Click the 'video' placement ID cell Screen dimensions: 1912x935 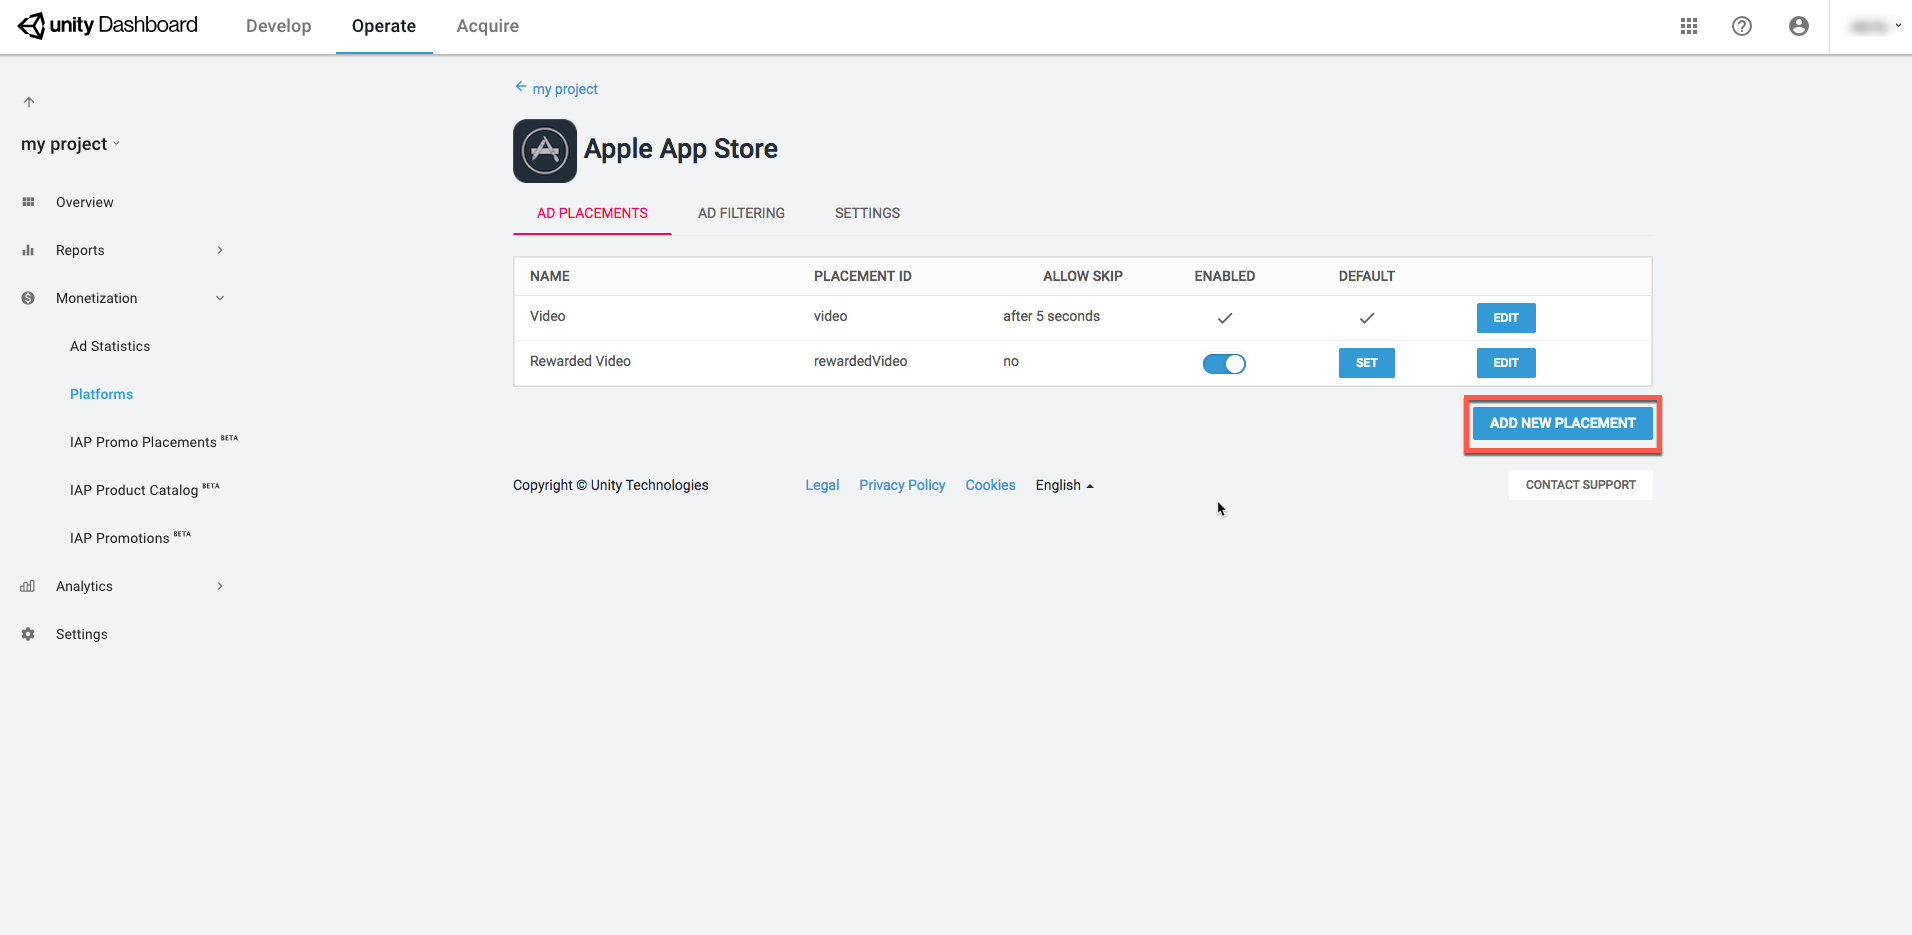click(831, 316)
